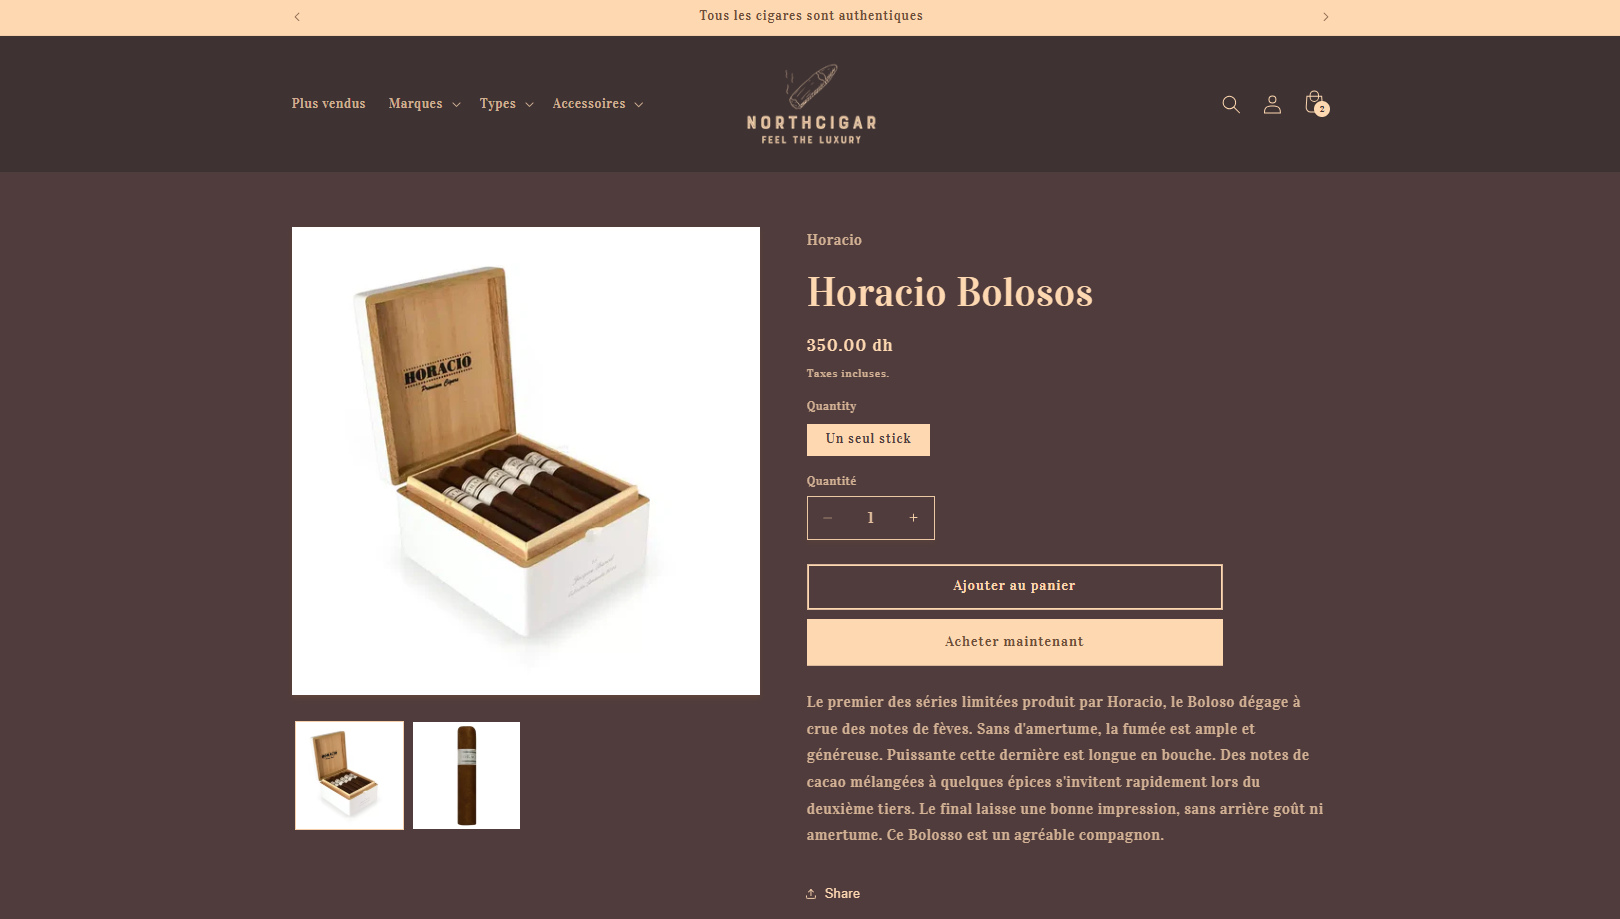Select the 'Un seul stick' option
The width and height of the screenshot is (1620, 919).
868,440
